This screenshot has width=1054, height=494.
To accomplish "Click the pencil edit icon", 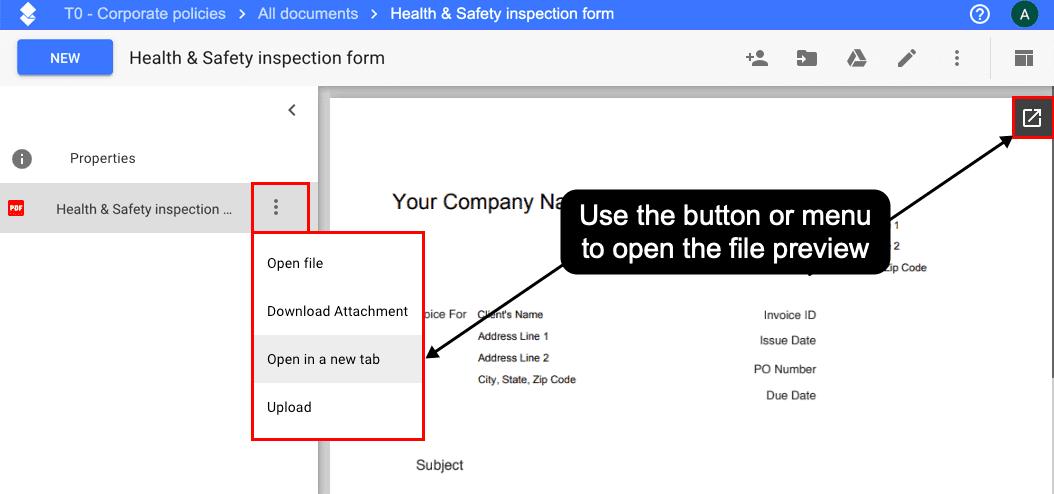I will (x=907, y=58).
